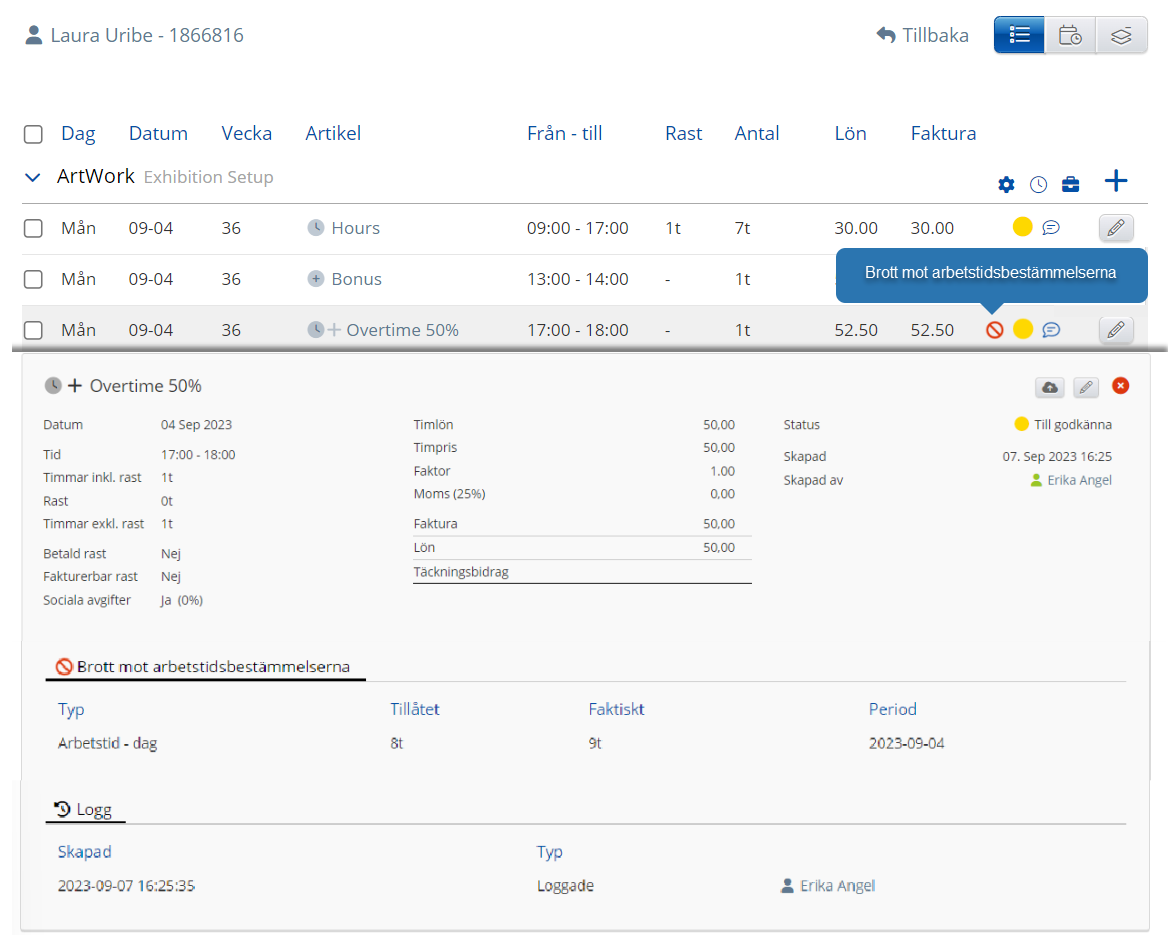Image resolution: width=1168 pixels, height=935 pixels.
Task: Click the Täckningsbidrag row label
Action: point(461,572)
